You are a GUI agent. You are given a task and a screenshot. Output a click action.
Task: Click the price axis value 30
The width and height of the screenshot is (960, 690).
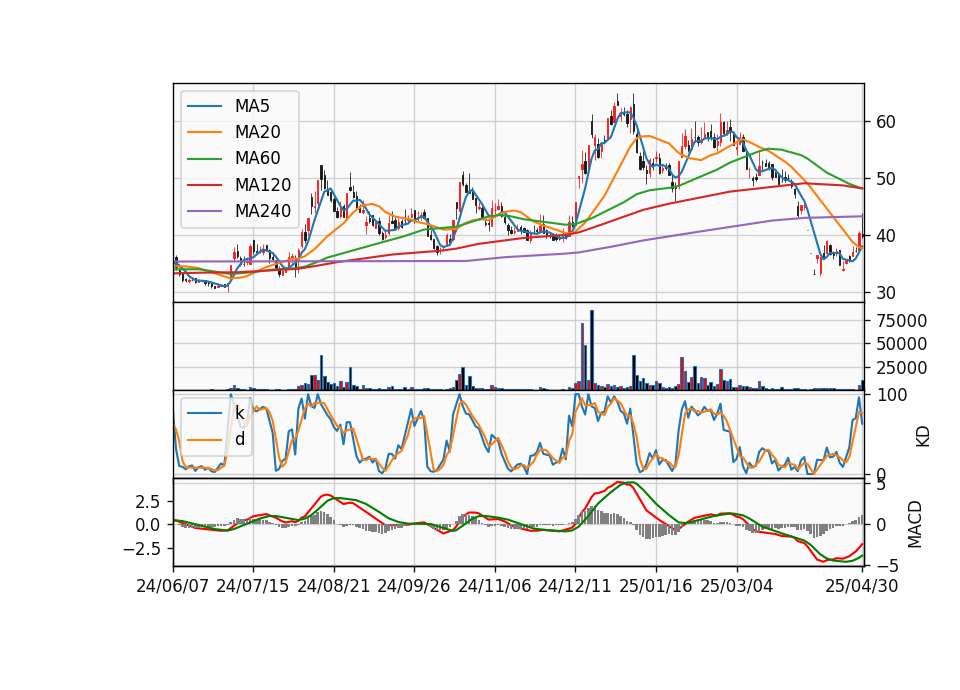(x=886, y=293)
